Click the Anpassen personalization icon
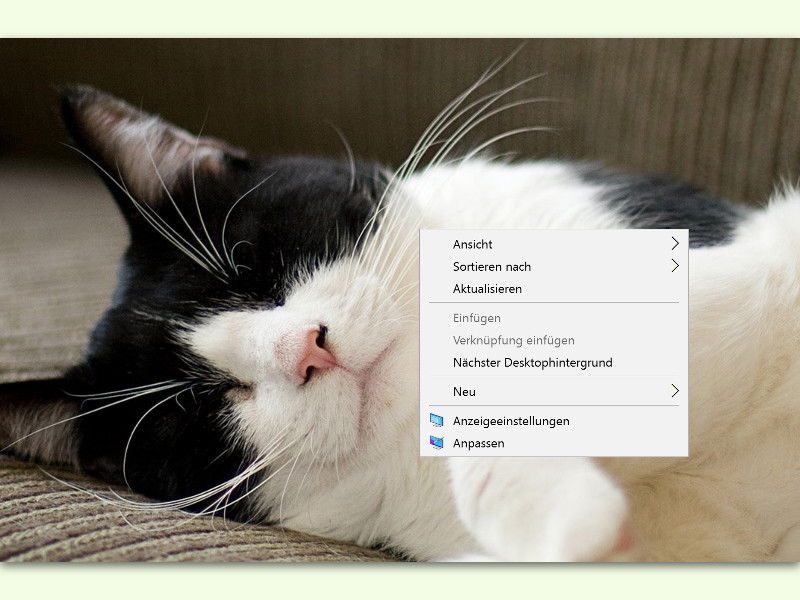800x600 pixels. [436, 442]
